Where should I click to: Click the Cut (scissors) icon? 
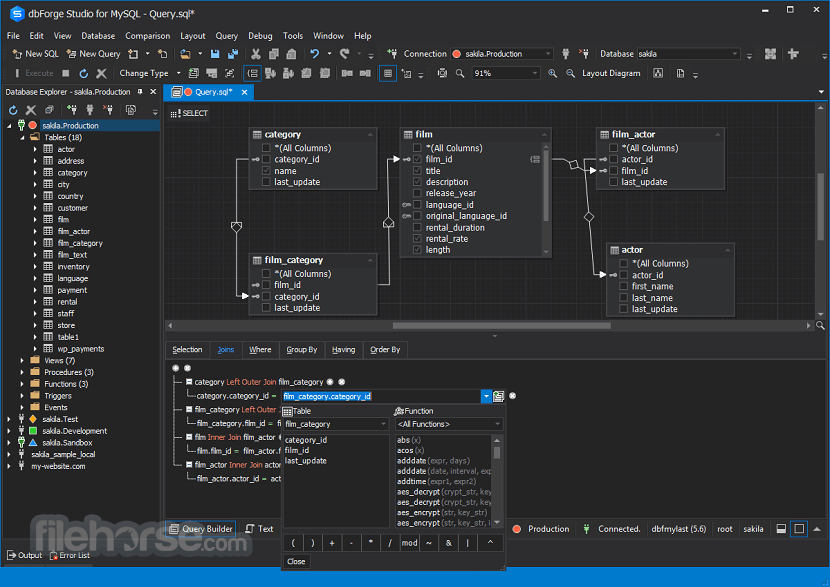click(x=256, y=54)
